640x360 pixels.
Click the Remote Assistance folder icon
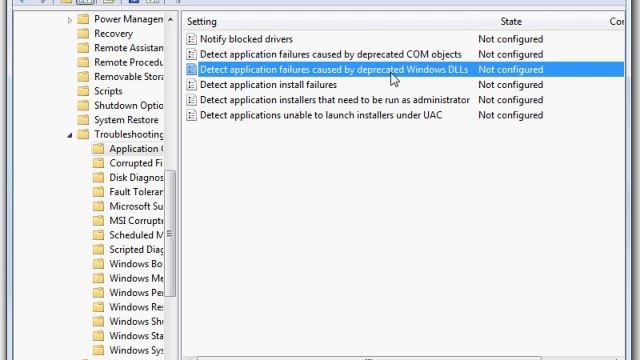[83, 48]
